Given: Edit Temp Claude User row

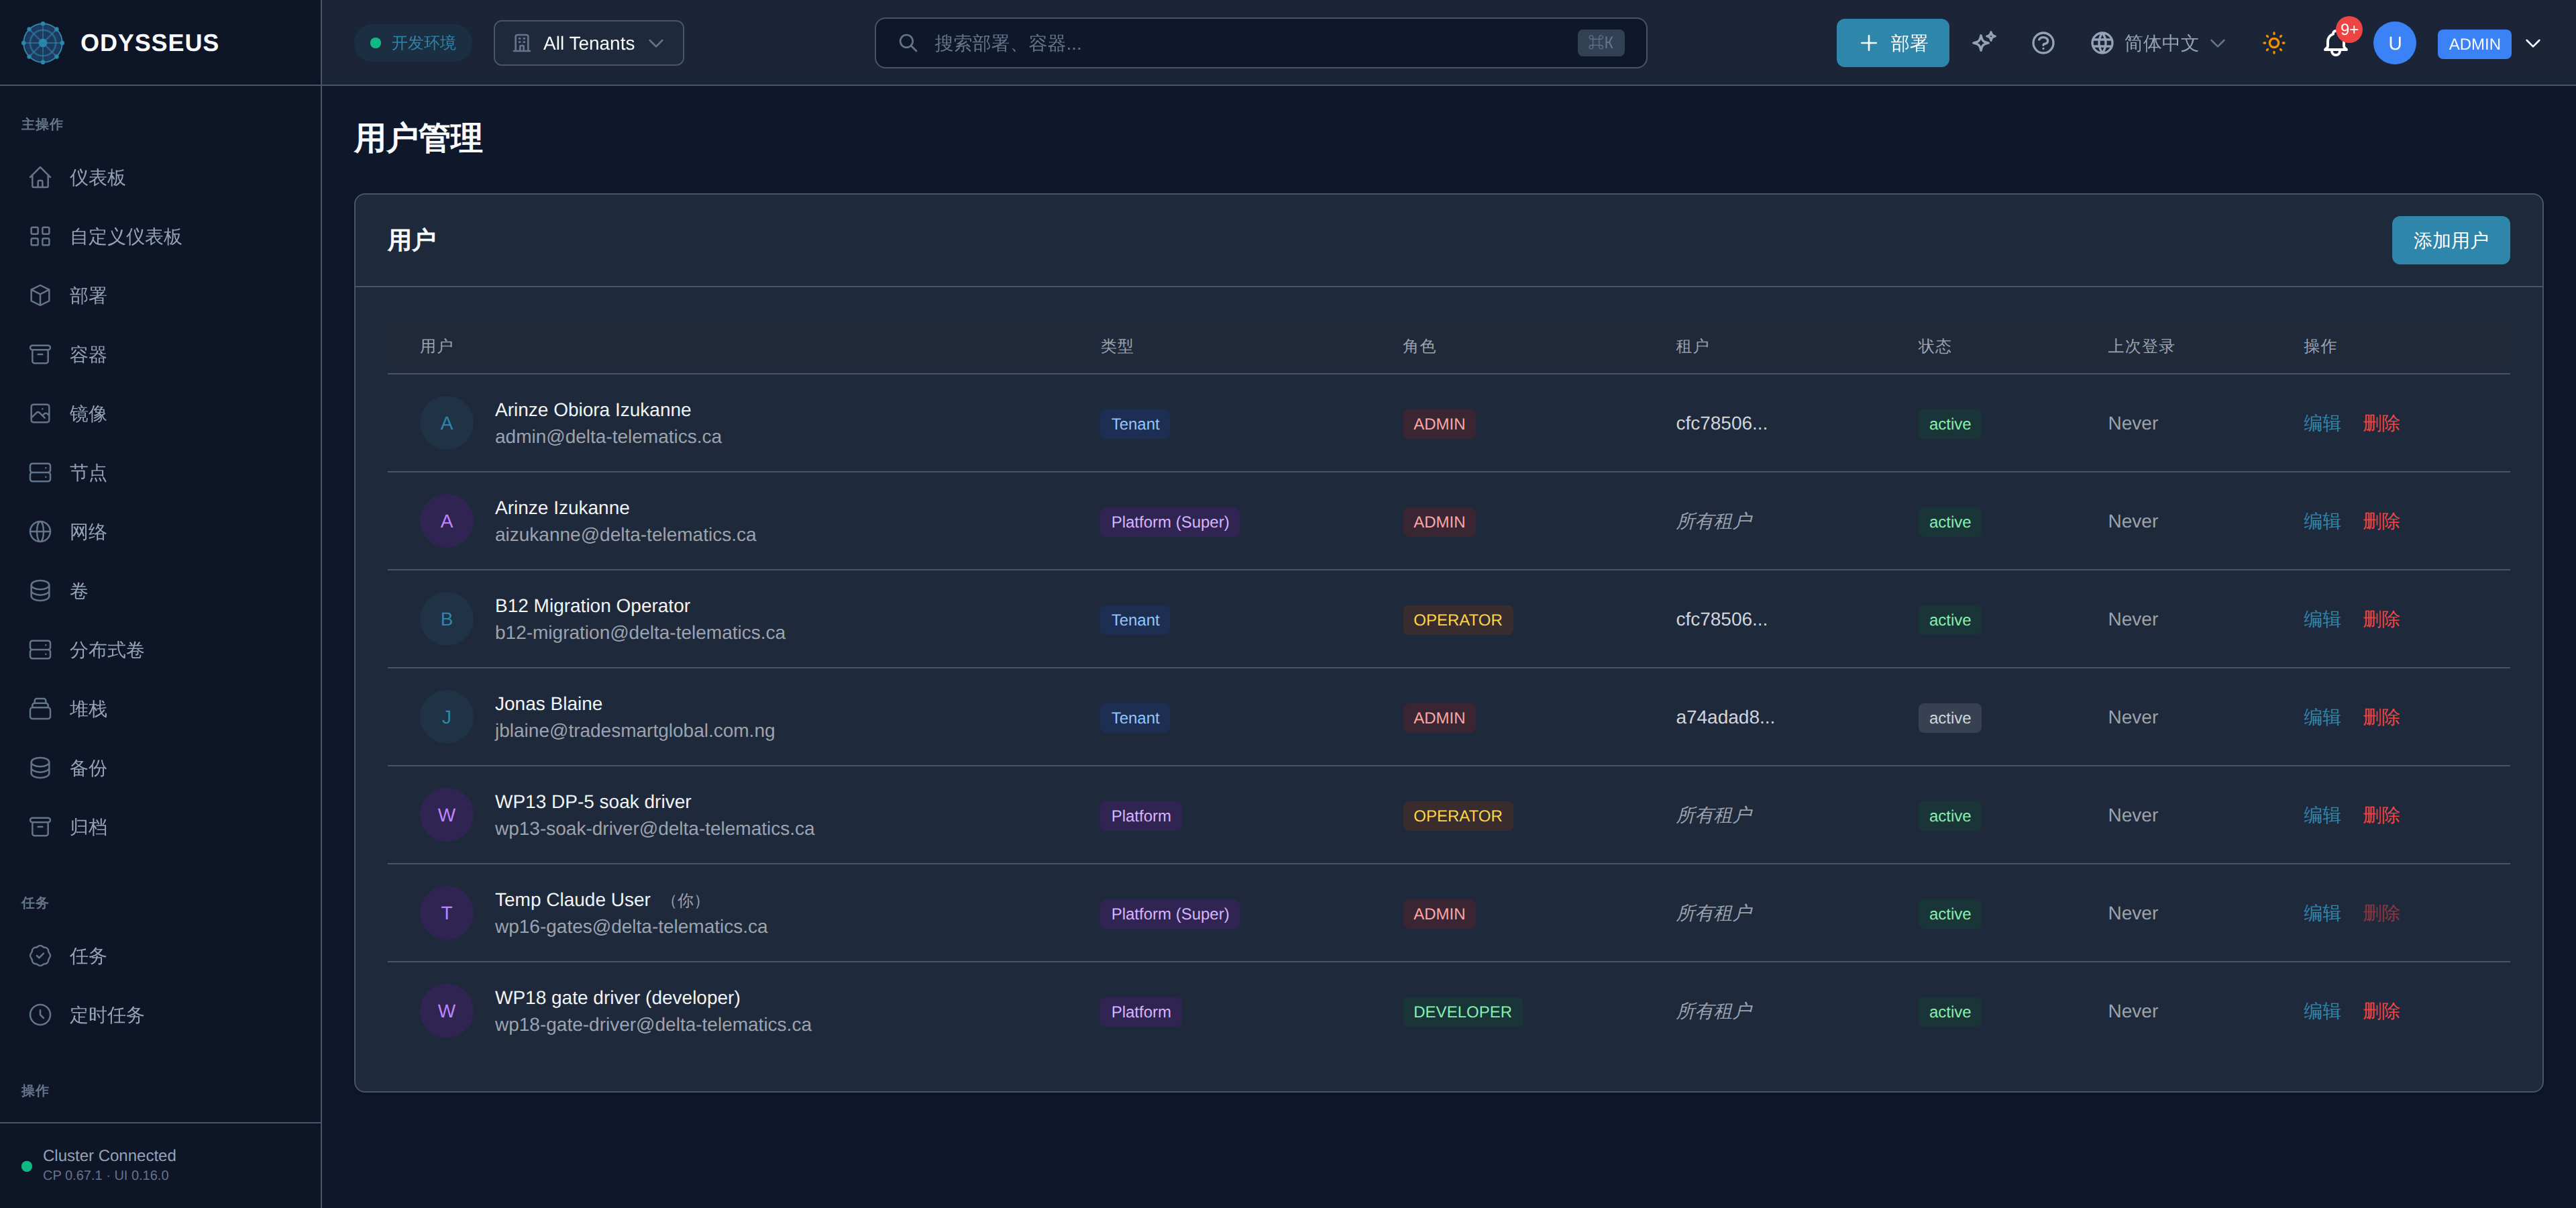Looking at the screenshot, I should [x=2322, y=913].
